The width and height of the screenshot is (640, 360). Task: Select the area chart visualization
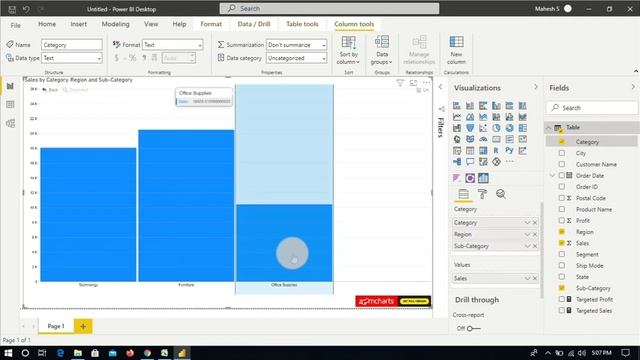click(470, 117)
